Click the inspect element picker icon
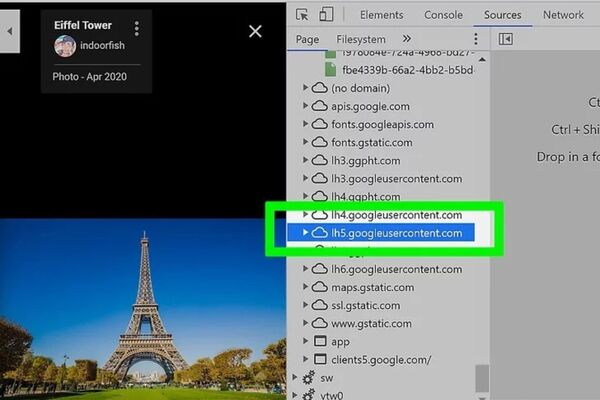Viewport: 600px width, 400px height. (x=303, y=15)
